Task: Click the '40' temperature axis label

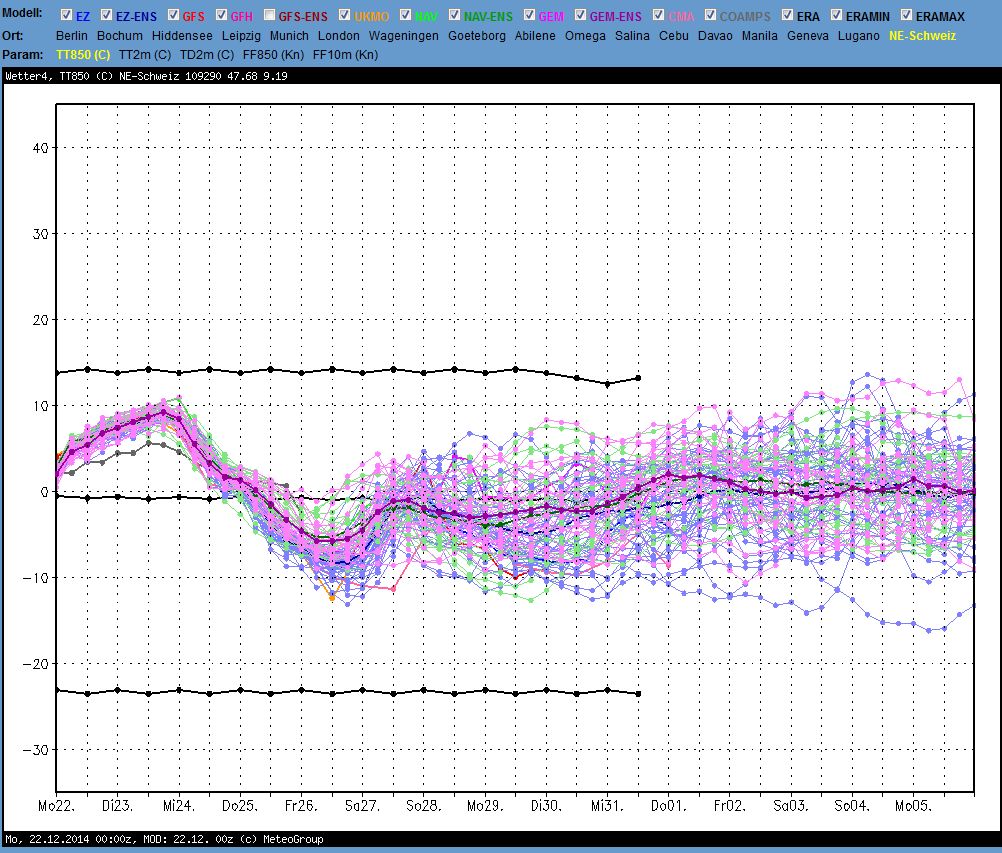Action: [x=40, y=148]
